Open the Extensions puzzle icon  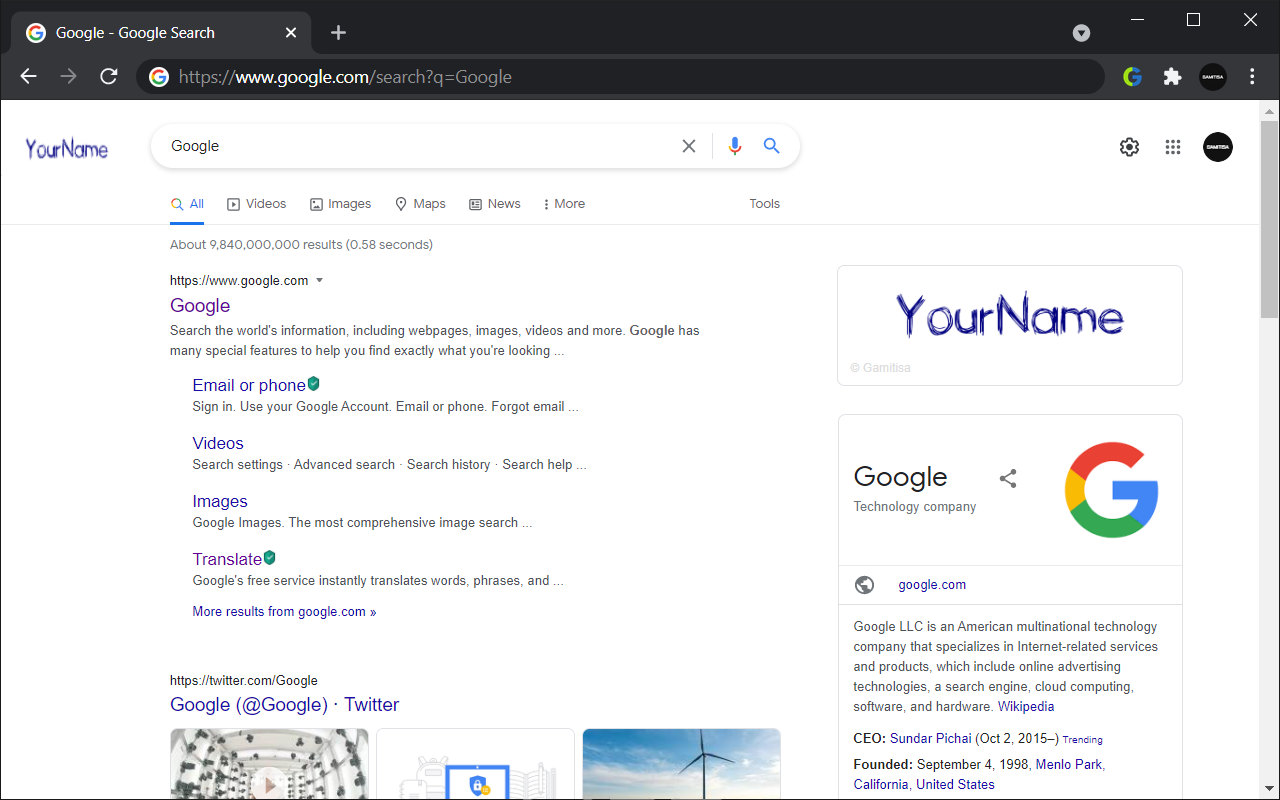coord(1172,77)
